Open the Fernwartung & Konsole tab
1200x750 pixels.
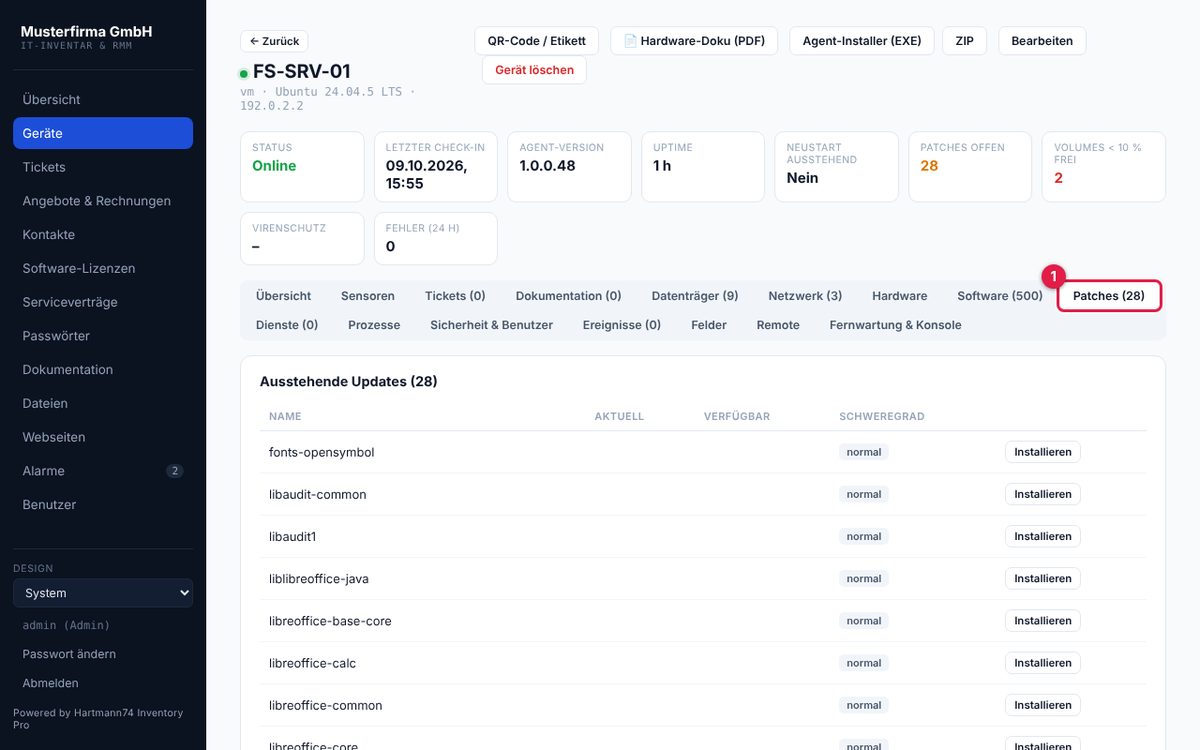(x=895, y=325)
